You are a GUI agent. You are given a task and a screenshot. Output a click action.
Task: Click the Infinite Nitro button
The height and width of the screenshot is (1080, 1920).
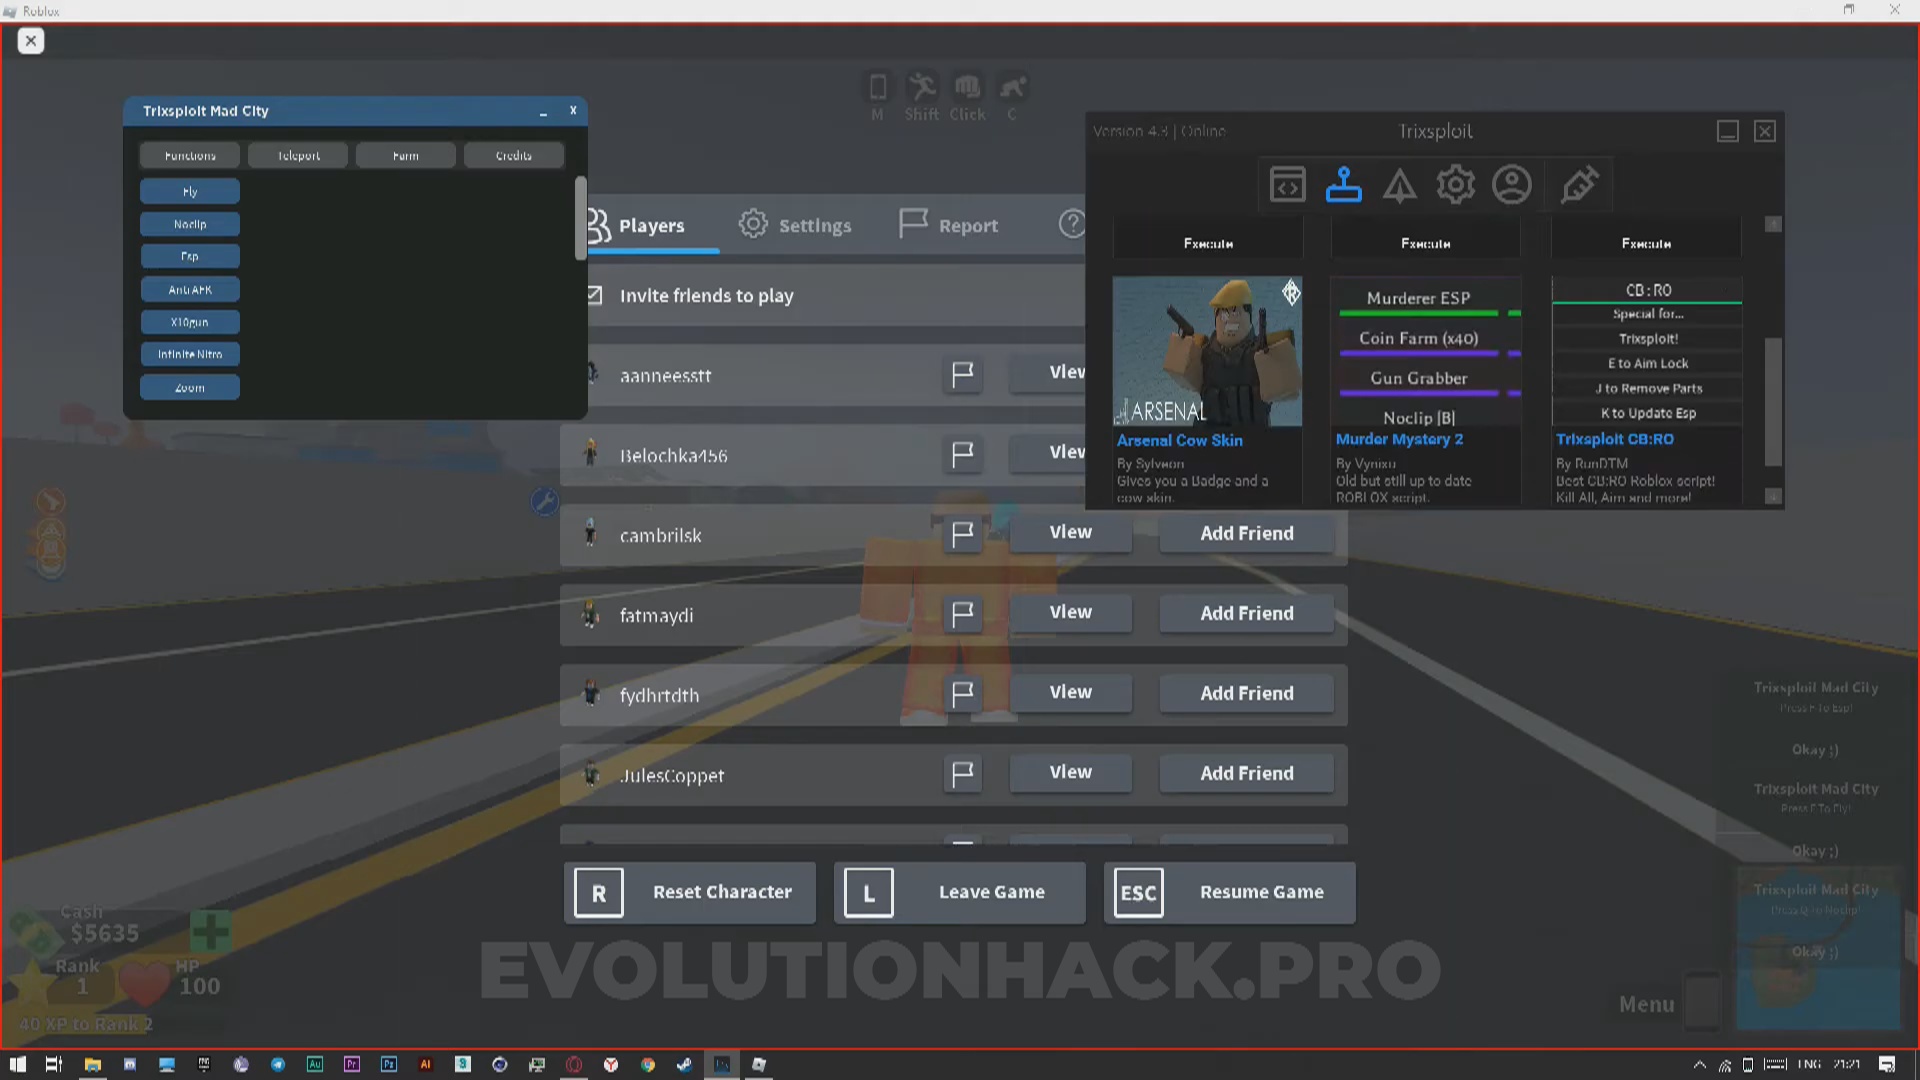click(190, 354)
